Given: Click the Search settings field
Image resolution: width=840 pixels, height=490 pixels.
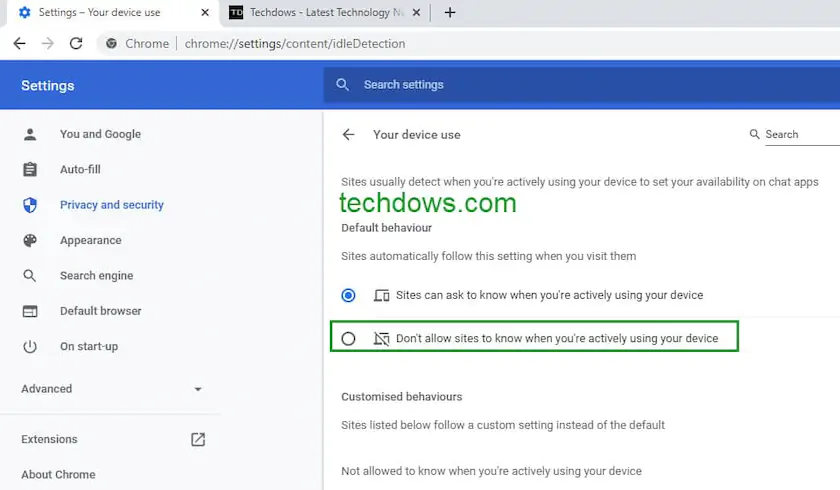Looking at the screenshot, I should [581, 85].
